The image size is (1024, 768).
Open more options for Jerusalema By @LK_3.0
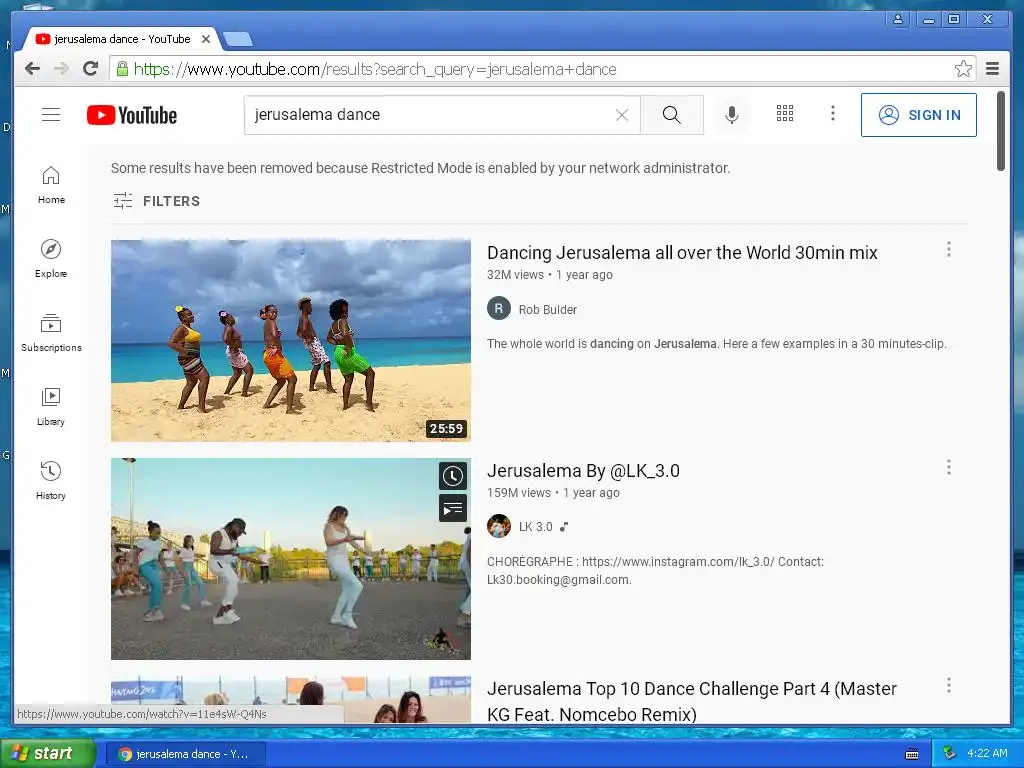949,467
